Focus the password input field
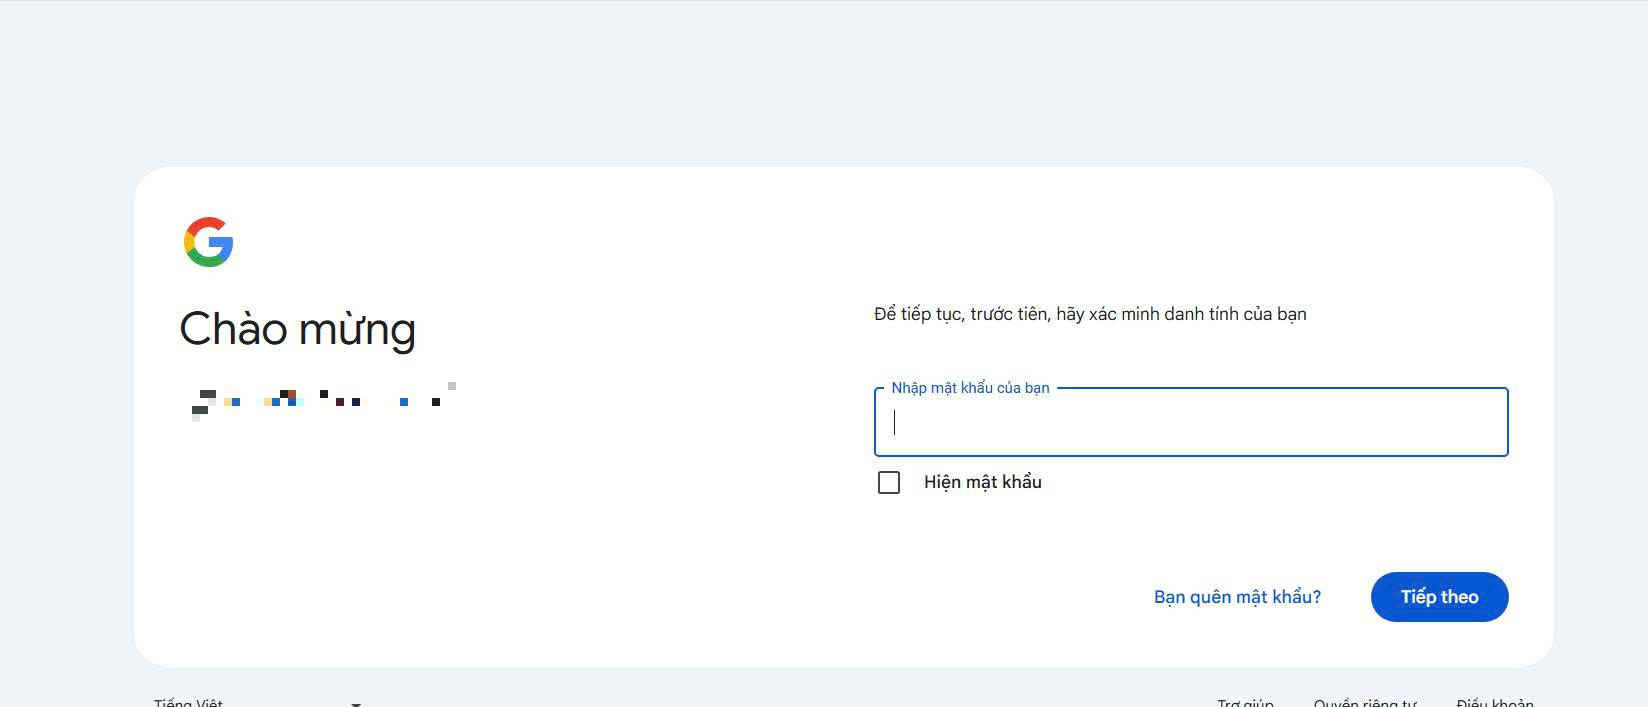 pos(1190,423)
